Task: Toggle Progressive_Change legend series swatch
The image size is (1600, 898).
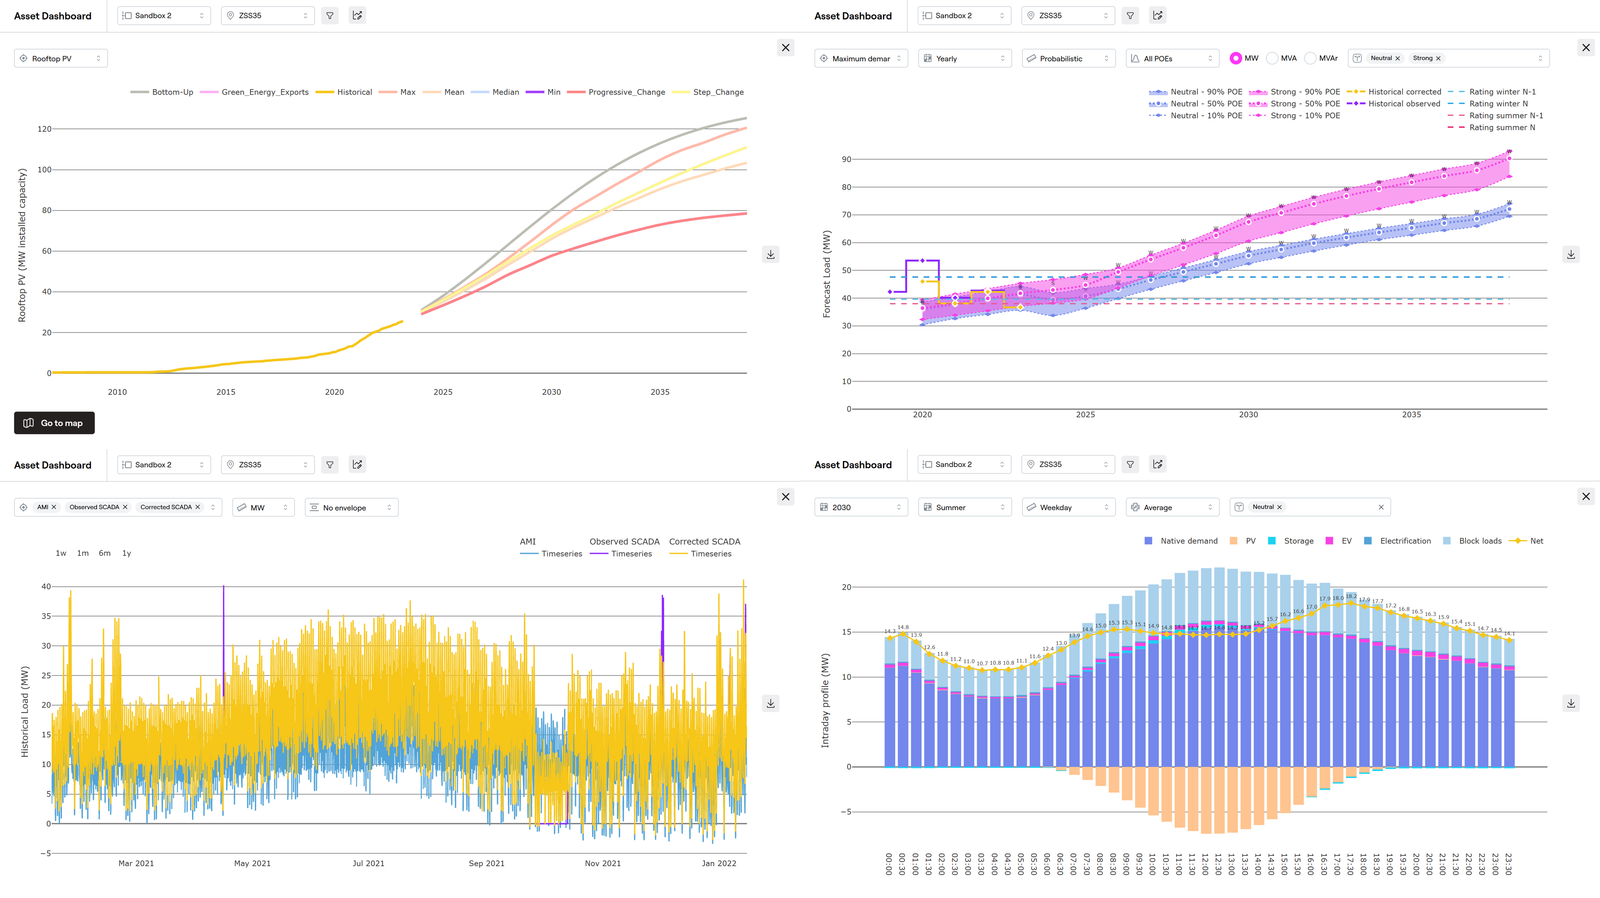Action: [576, 92]
